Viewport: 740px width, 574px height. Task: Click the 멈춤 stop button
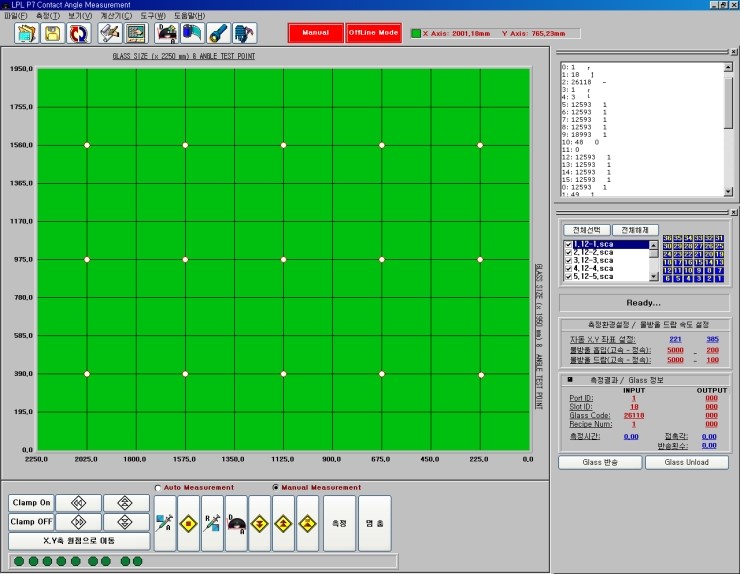point(375,523)
